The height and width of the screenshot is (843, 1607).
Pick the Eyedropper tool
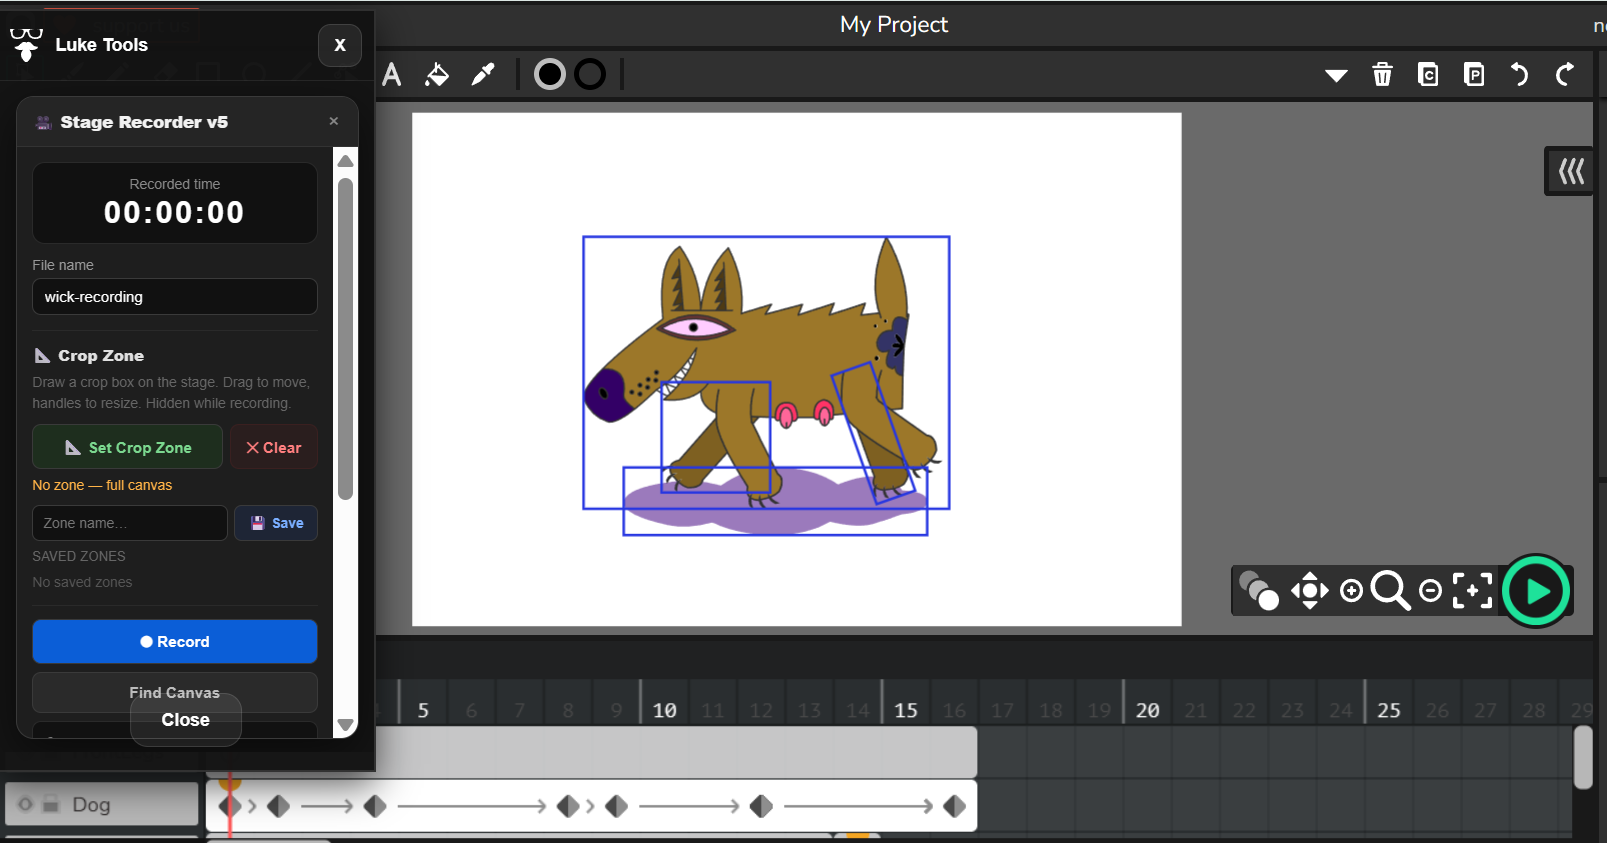pos(483,75)
